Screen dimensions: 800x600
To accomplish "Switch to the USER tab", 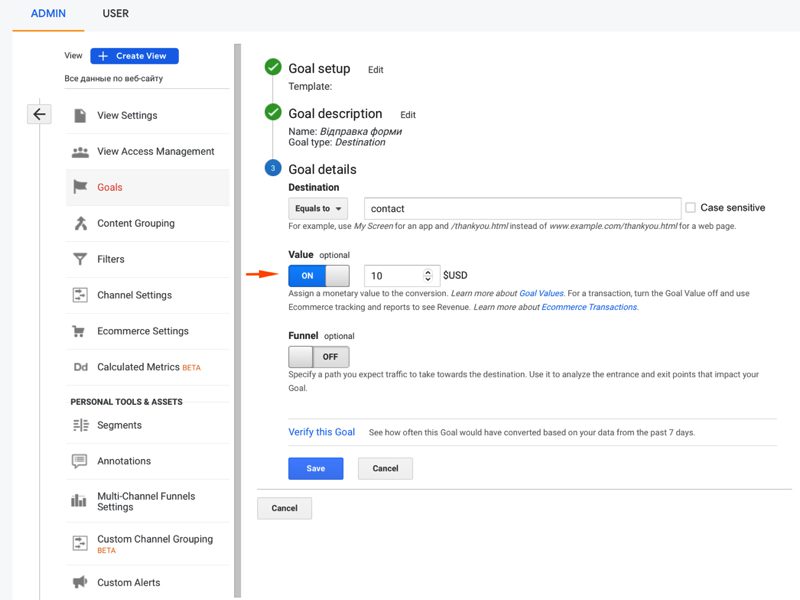I will point(115,14).
